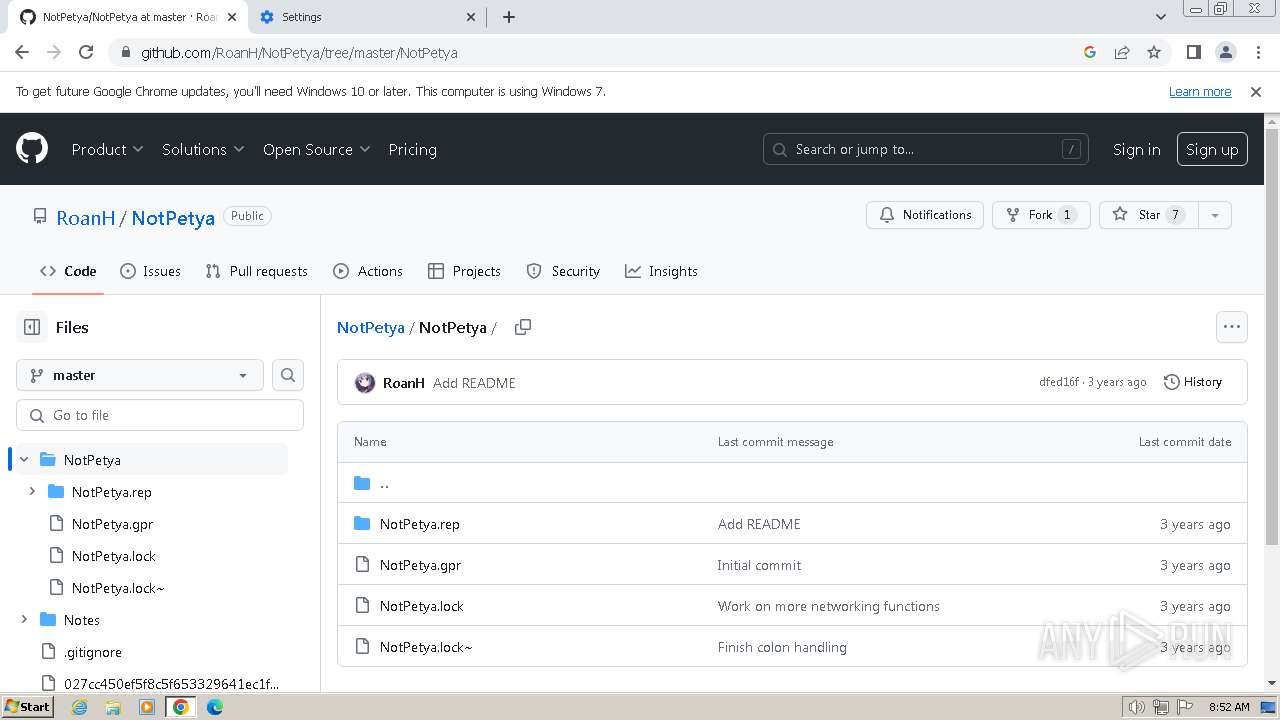
Task: Open Chrome three-dot menu
Action: [x=1256, y=52]
